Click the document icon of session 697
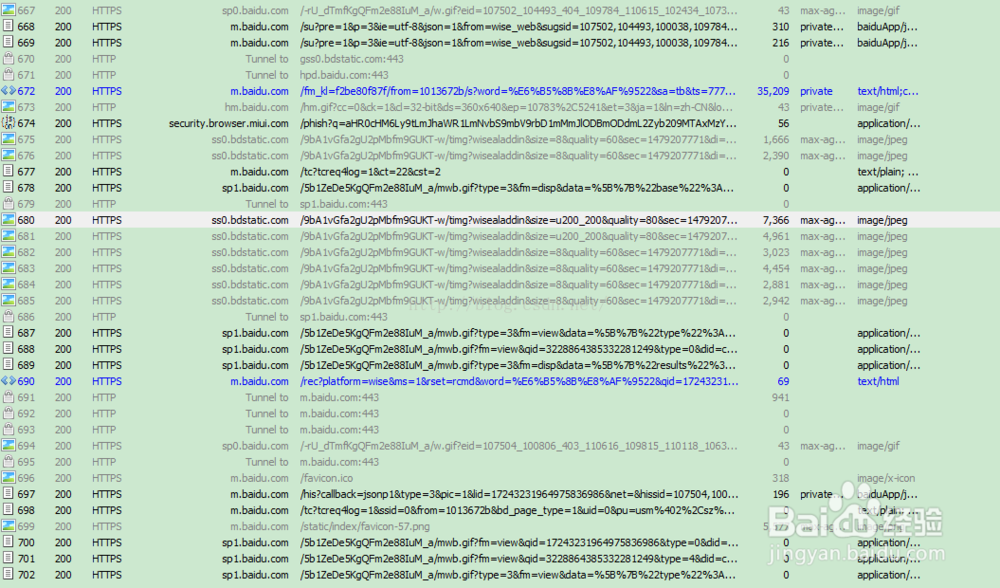The width and height of the screenshot is (1000, 588). (x=8, y=494)
